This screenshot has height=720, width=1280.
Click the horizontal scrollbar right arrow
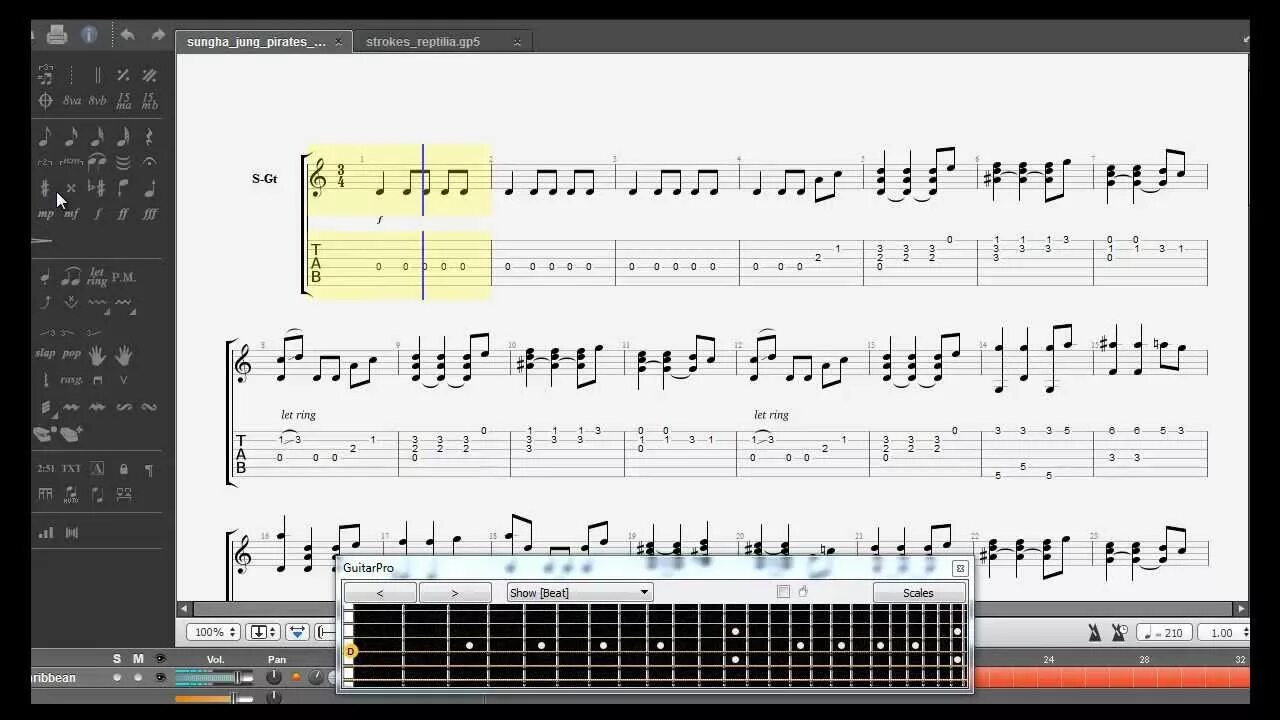pyautogui.click(x=1241, y=608)
